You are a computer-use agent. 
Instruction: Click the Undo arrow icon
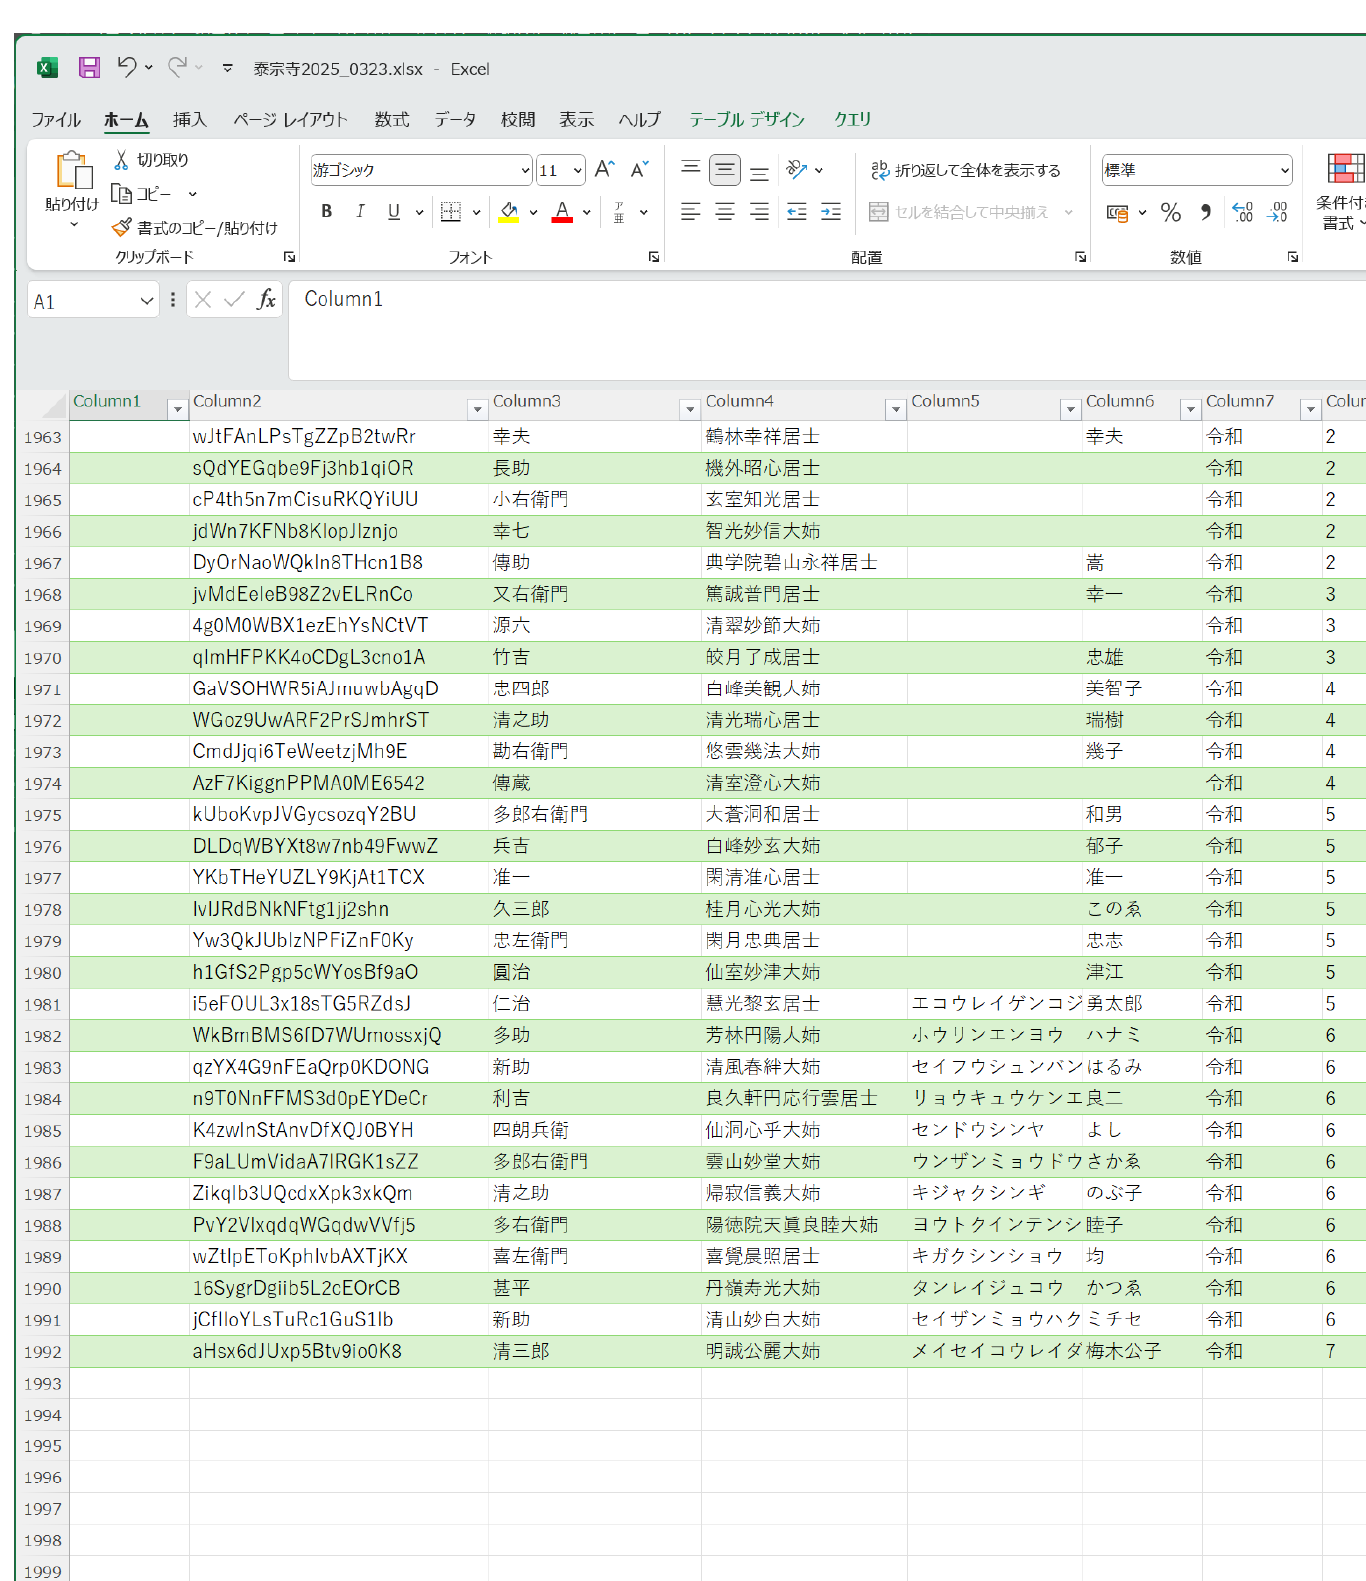[x=126, y=67]
